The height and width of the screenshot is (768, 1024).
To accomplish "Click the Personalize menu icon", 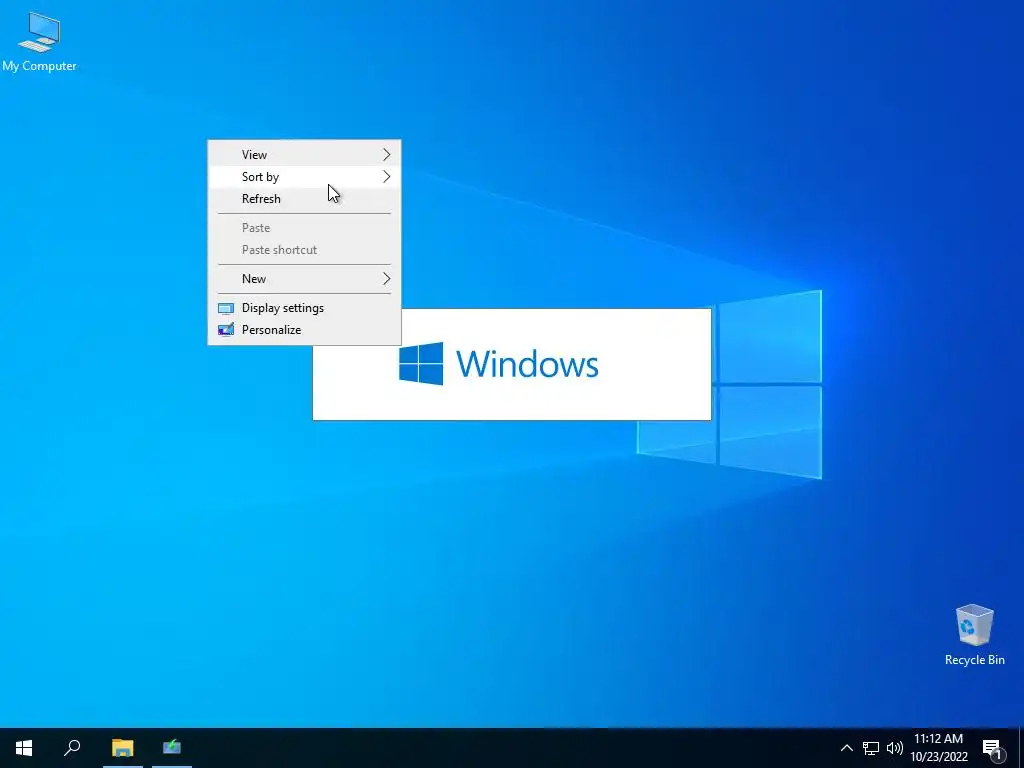I will pos(226,330).
